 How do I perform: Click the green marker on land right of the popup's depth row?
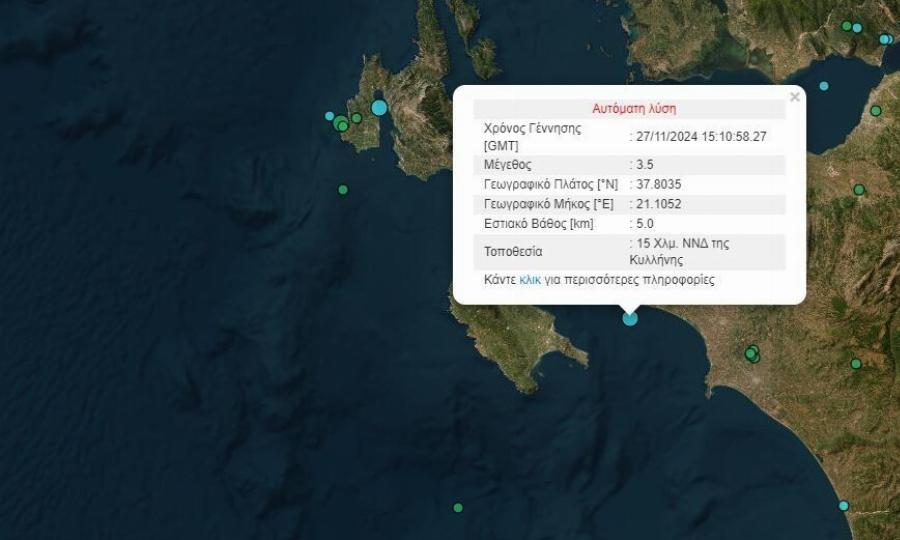(x=859, y=189)
